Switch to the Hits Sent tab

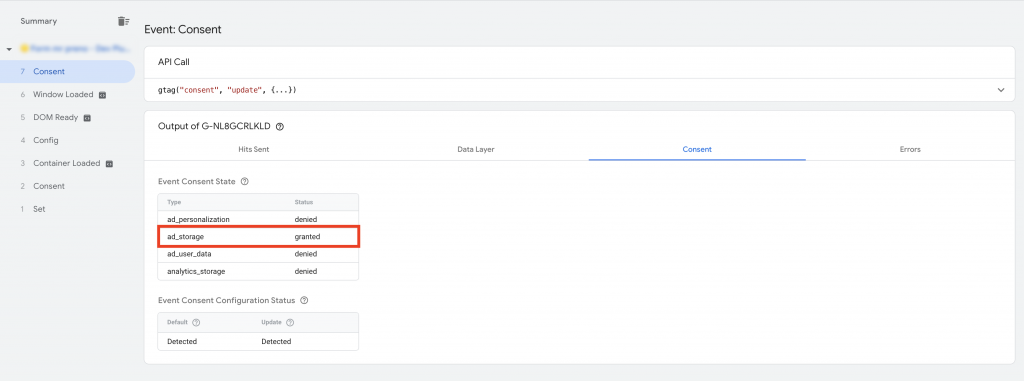[x=253, y=149]
